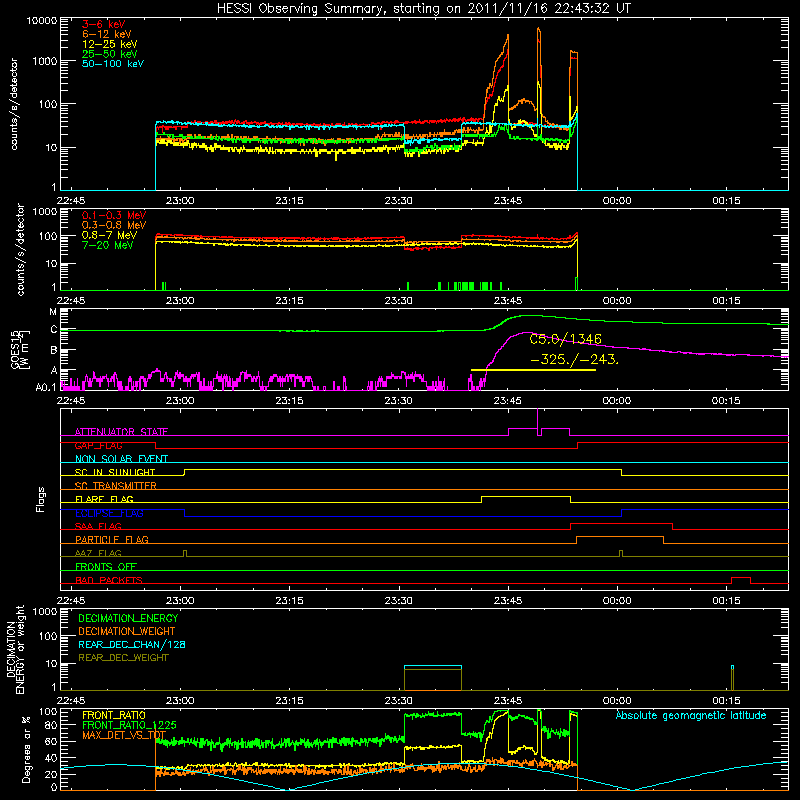This screenshot has height=800, width=800.
Task: Click the FRONTS_OFF flag label
Action: click(106, 566)
